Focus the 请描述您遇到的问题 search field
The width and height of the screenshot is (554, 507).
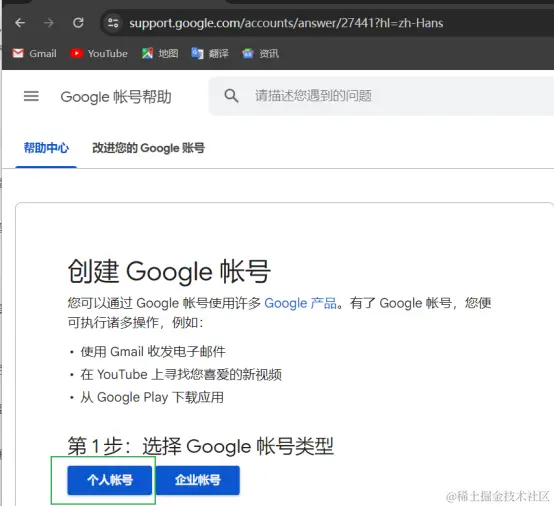[382, 96]
